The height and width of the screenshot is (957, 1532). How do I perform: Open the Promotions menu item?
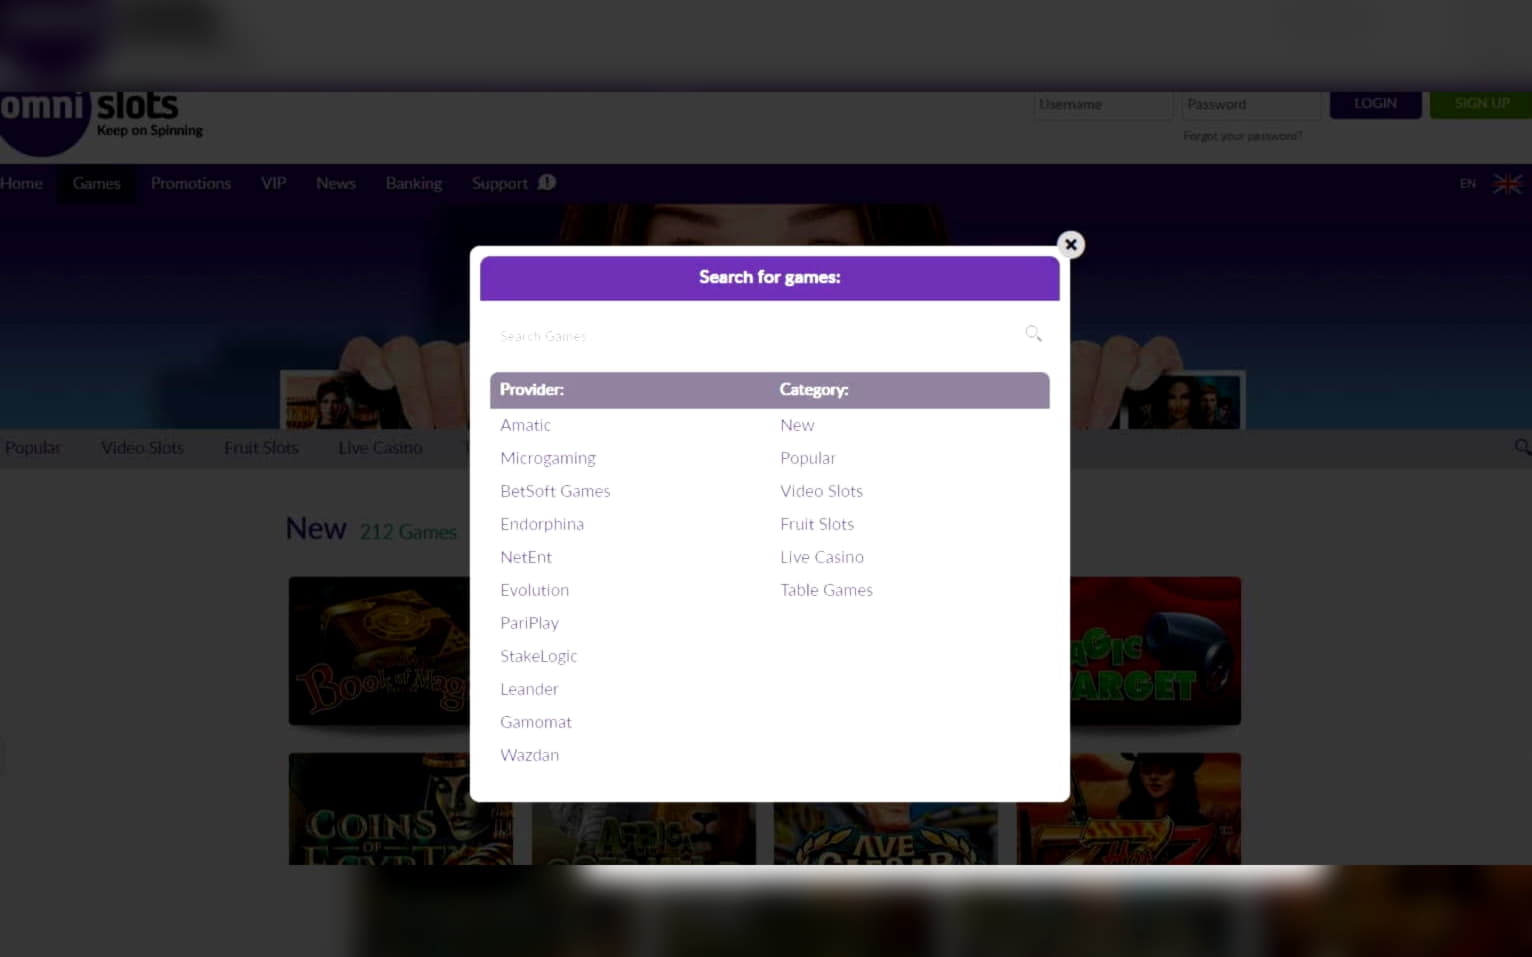pyautogui.click(x=191, y=183)
